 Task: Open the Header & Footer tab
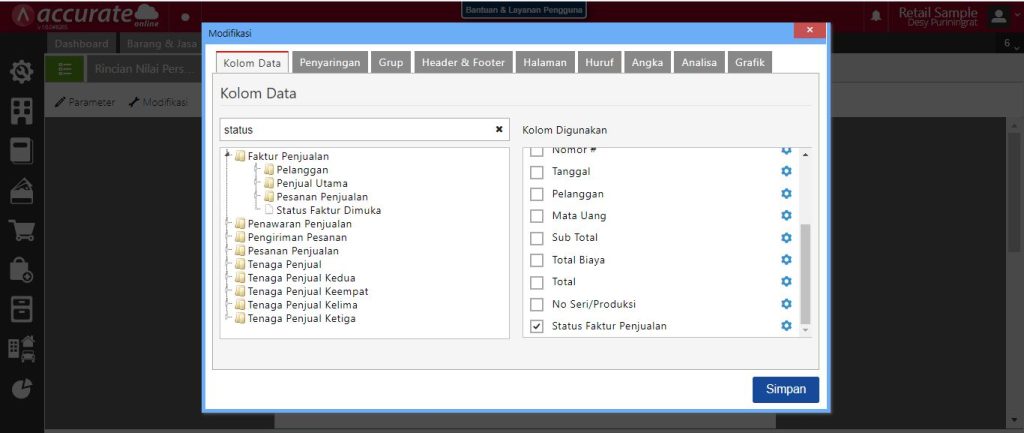coord(463,62)
